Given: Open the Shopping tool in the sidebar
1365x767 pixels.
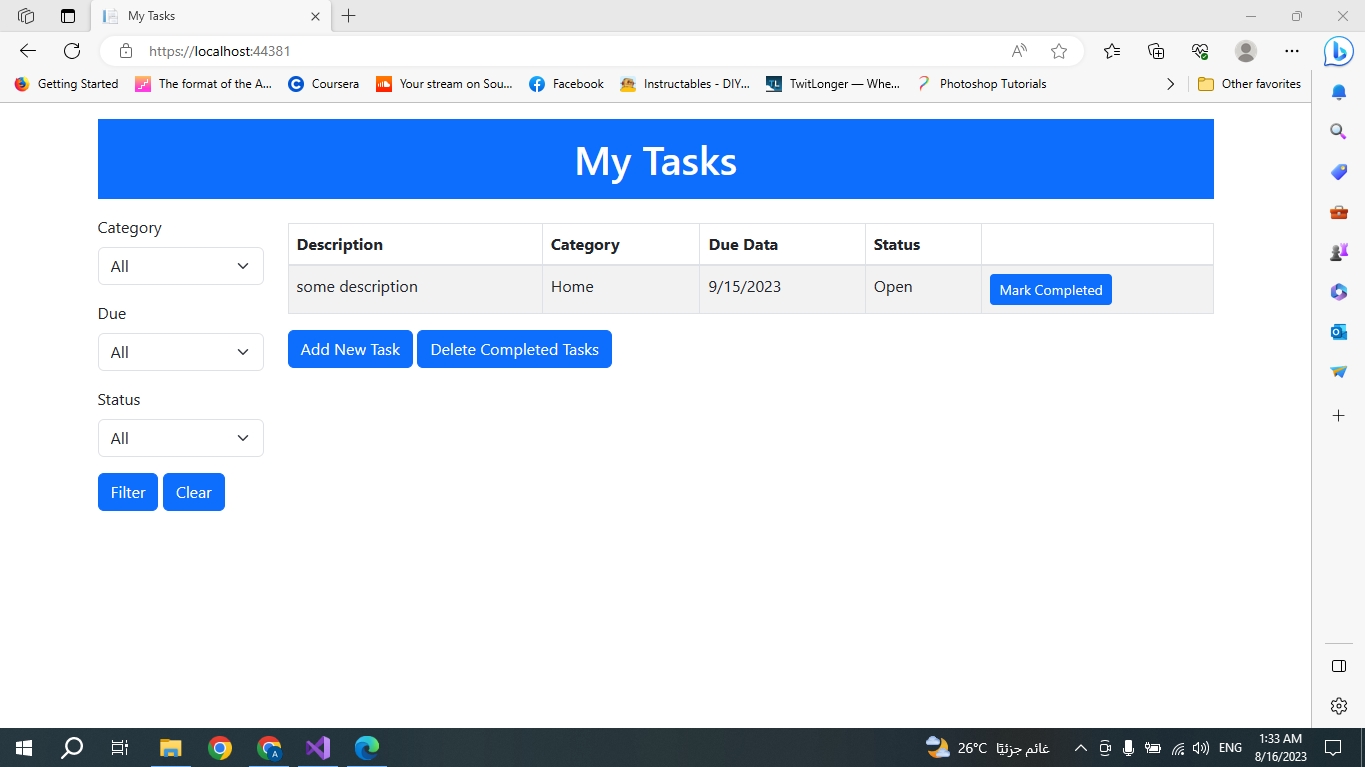Looking at the screenshot, I should 1338,171.
